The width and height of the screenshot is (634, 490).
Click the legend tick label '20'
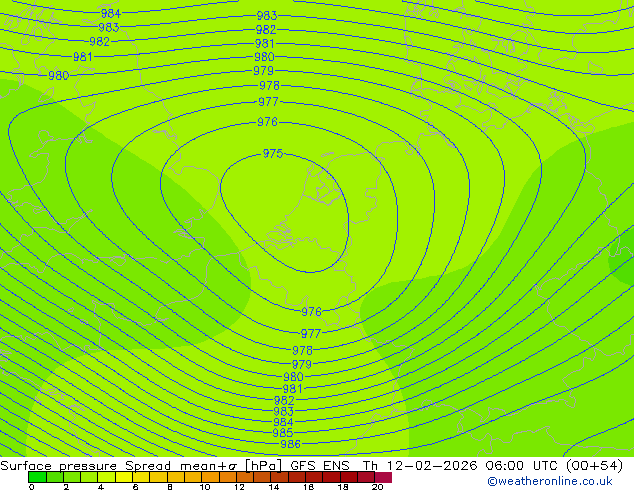pyautogui.click(x=377, y=487)
